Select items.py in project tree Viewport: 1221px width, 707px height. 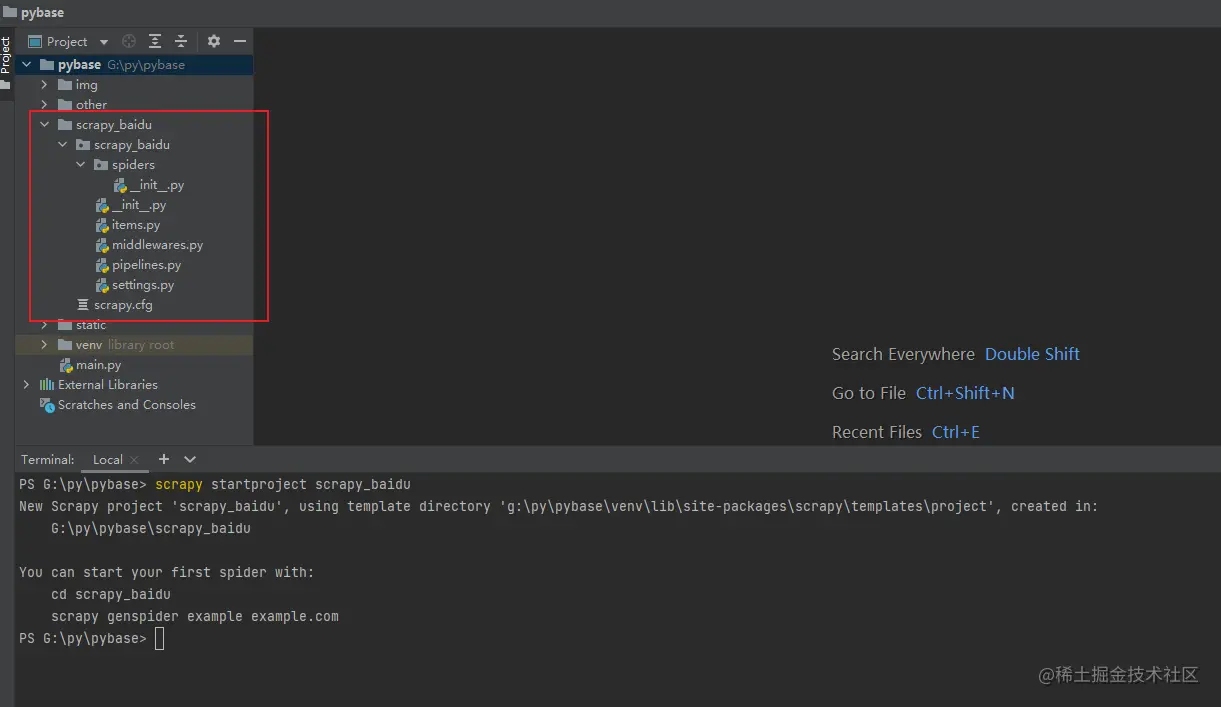(x=136, y=225)
